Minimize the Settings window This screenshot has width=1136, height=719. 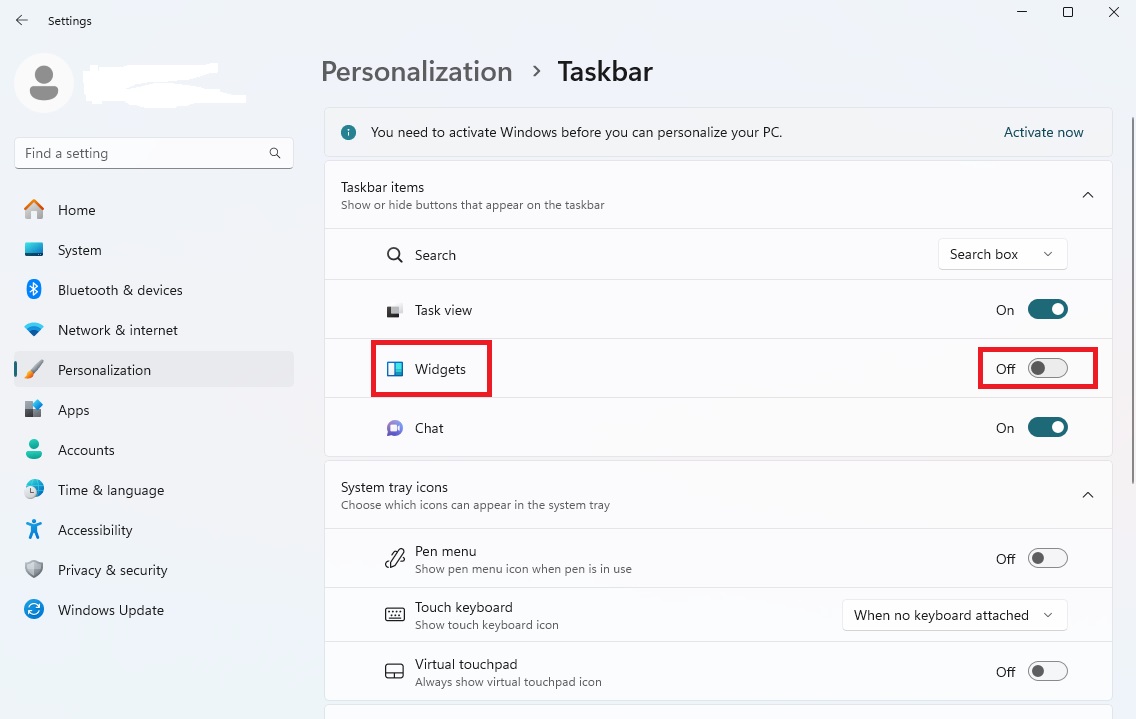coord(1022,12)
